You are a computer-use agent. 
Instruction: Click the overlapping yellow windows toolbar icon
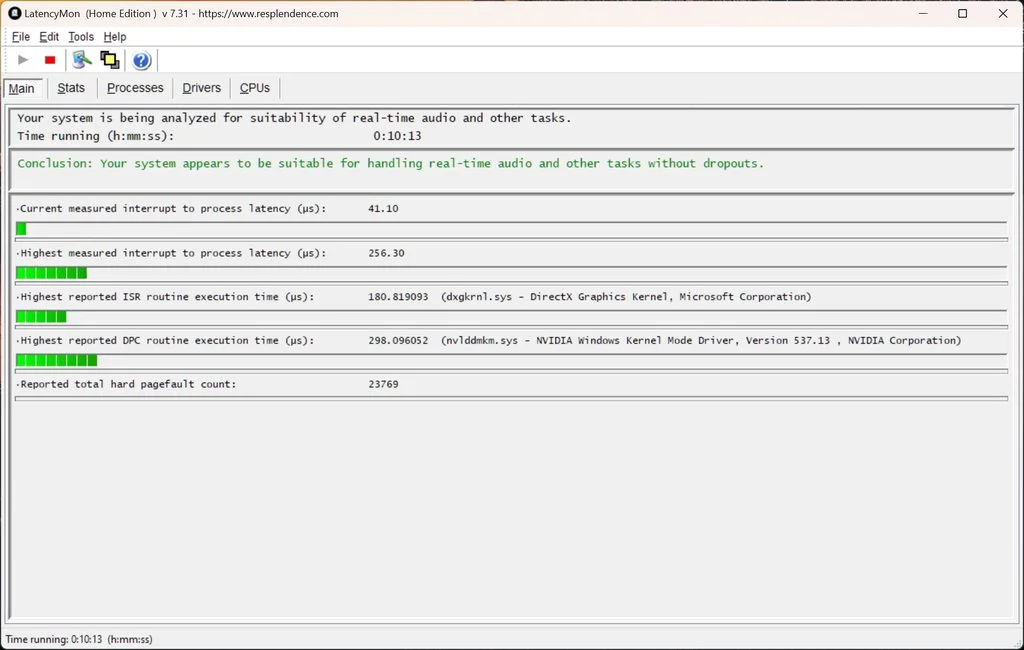(110, 60)
